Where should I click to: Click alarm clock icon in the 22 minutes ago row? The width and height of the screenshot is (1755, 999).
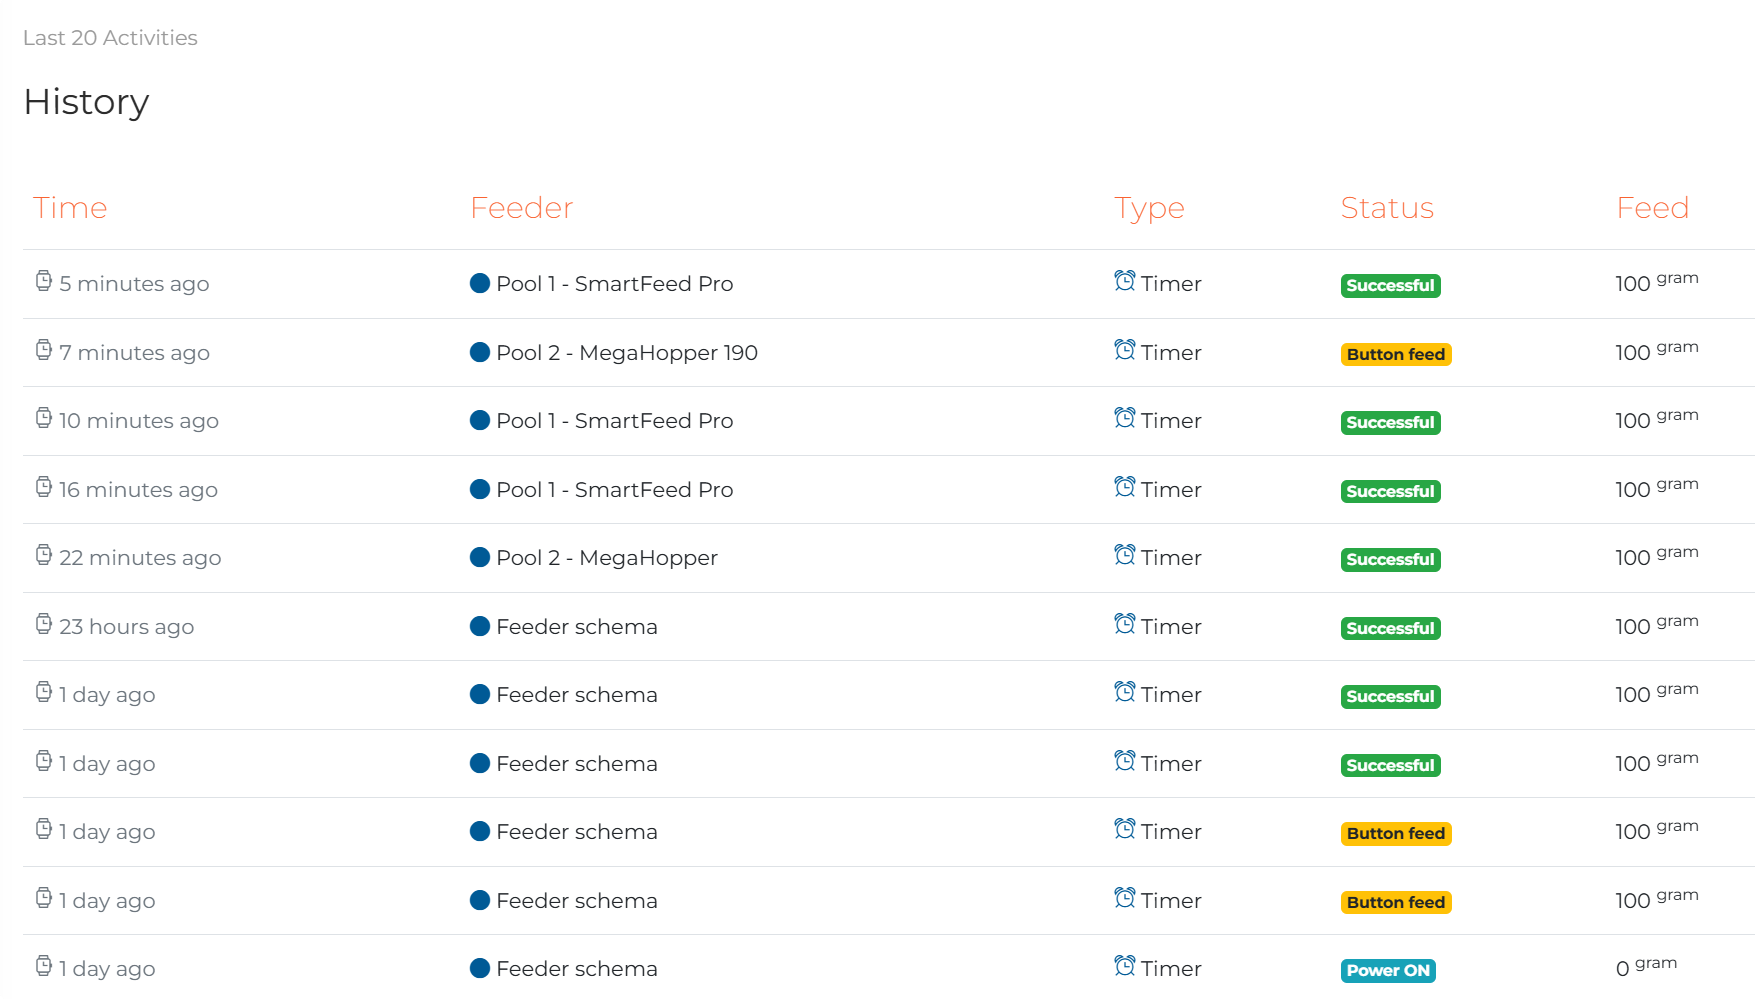pyautogui.click(x=1124, y=555)
